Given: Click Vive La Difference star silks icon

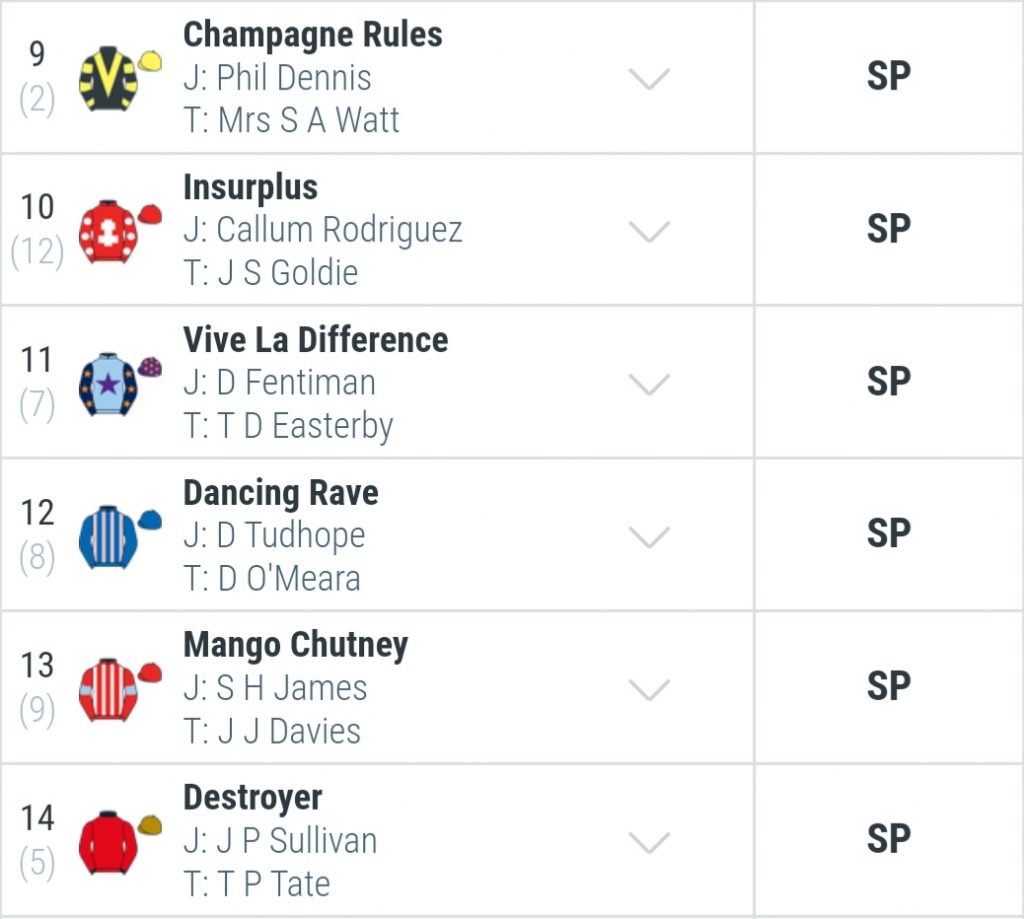Looking at the screenshot, I should [120, 384].
